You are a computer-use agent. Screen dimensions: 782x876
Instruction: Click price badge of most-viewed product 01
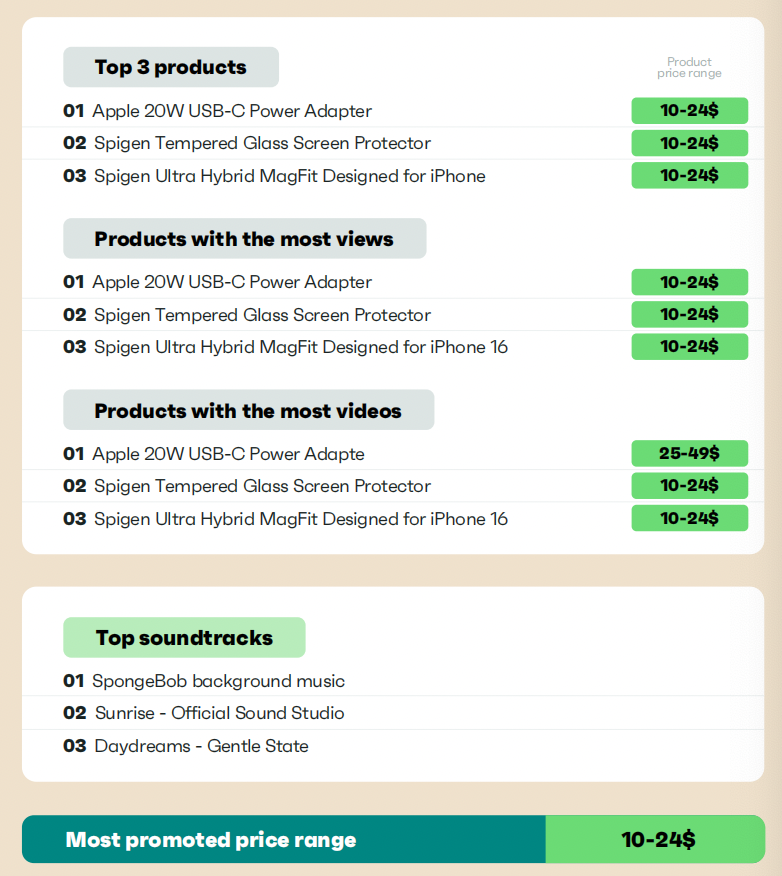(x=690, y=282)
